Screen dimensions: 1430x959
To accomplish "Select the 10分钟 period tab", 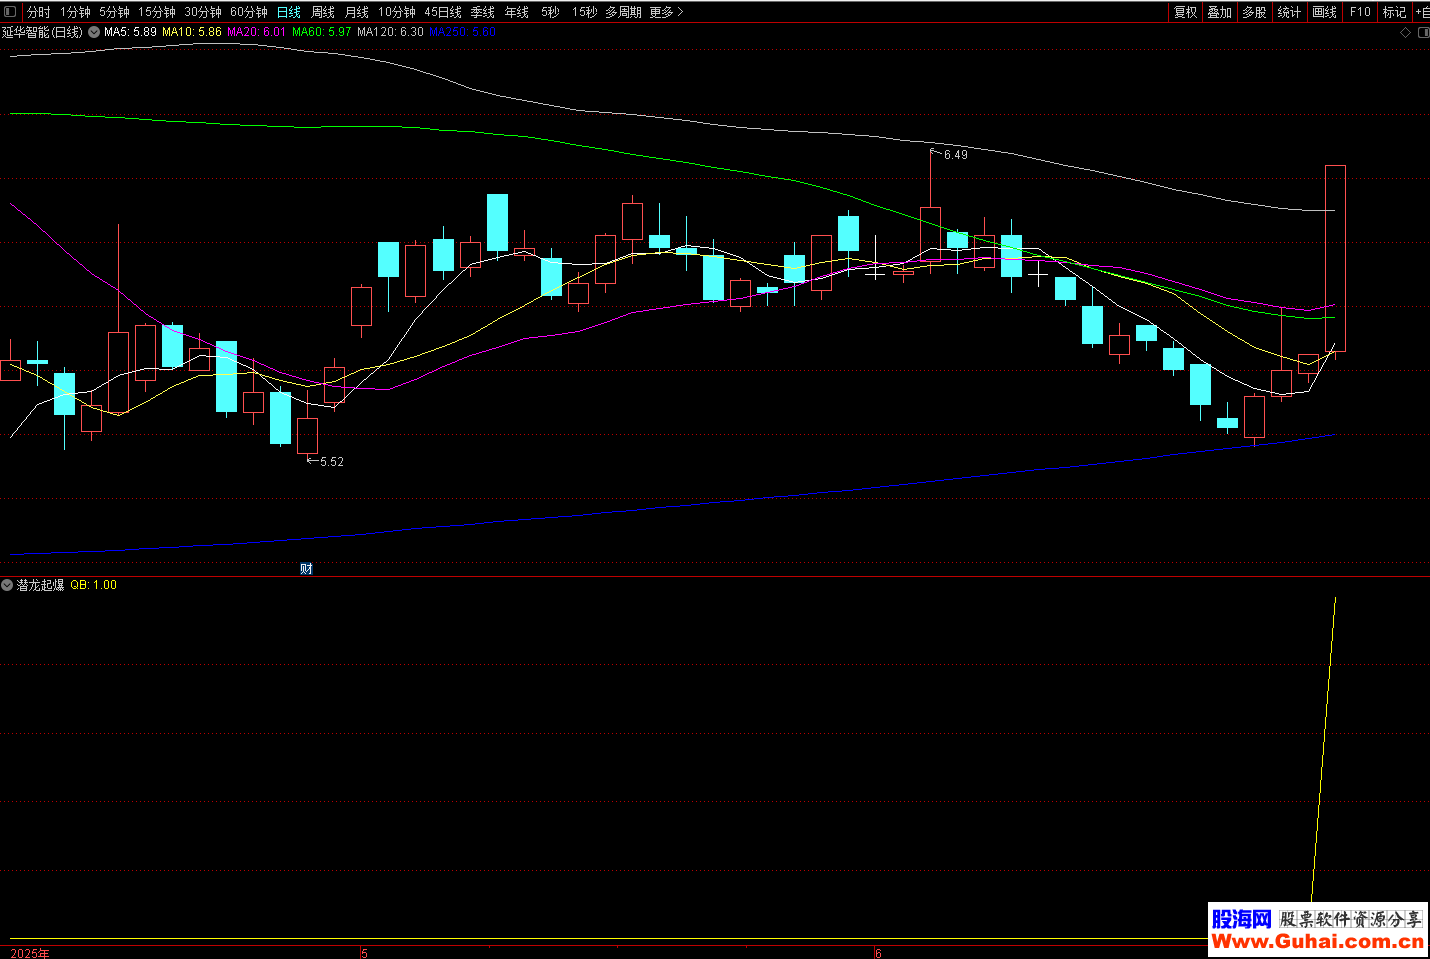I will (x=397, y=12).
